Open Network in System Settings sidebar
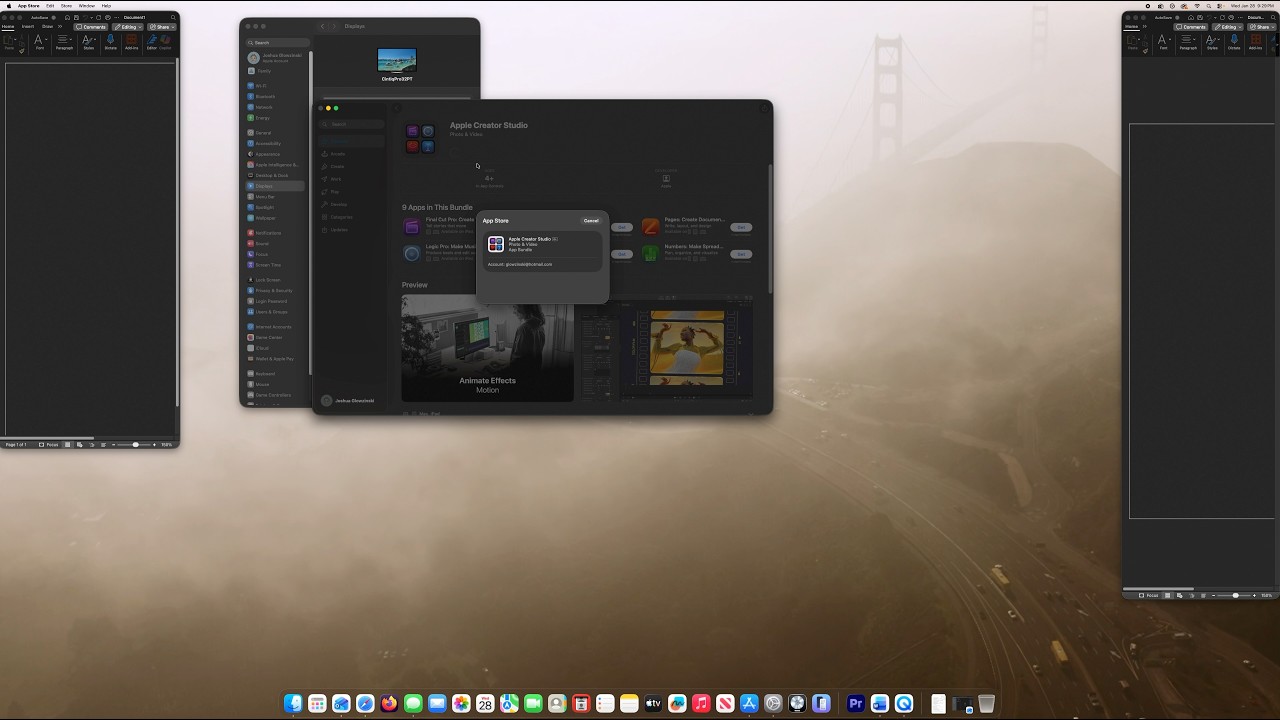The height and width of the screenshot is (720, 1280). [277, 107]
